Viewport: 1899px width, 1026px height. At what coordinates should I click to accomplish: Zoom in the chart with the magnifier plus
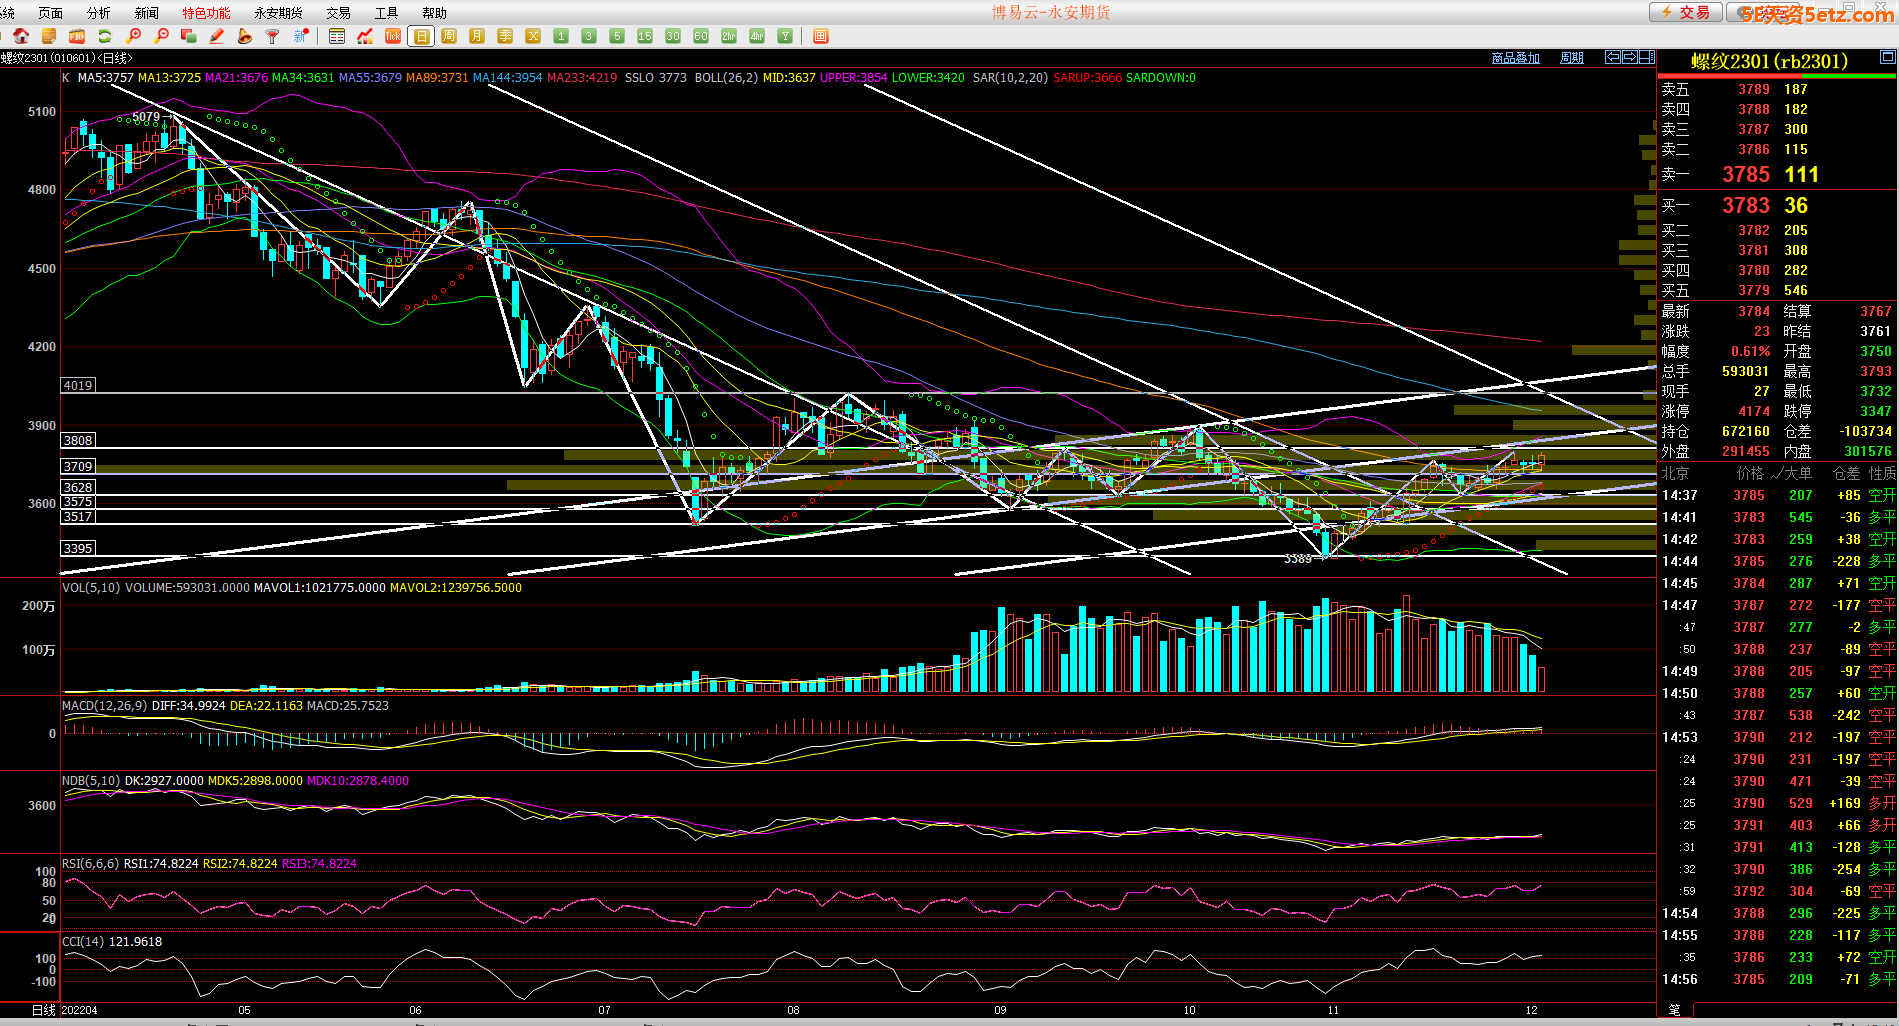pos(133,36)
